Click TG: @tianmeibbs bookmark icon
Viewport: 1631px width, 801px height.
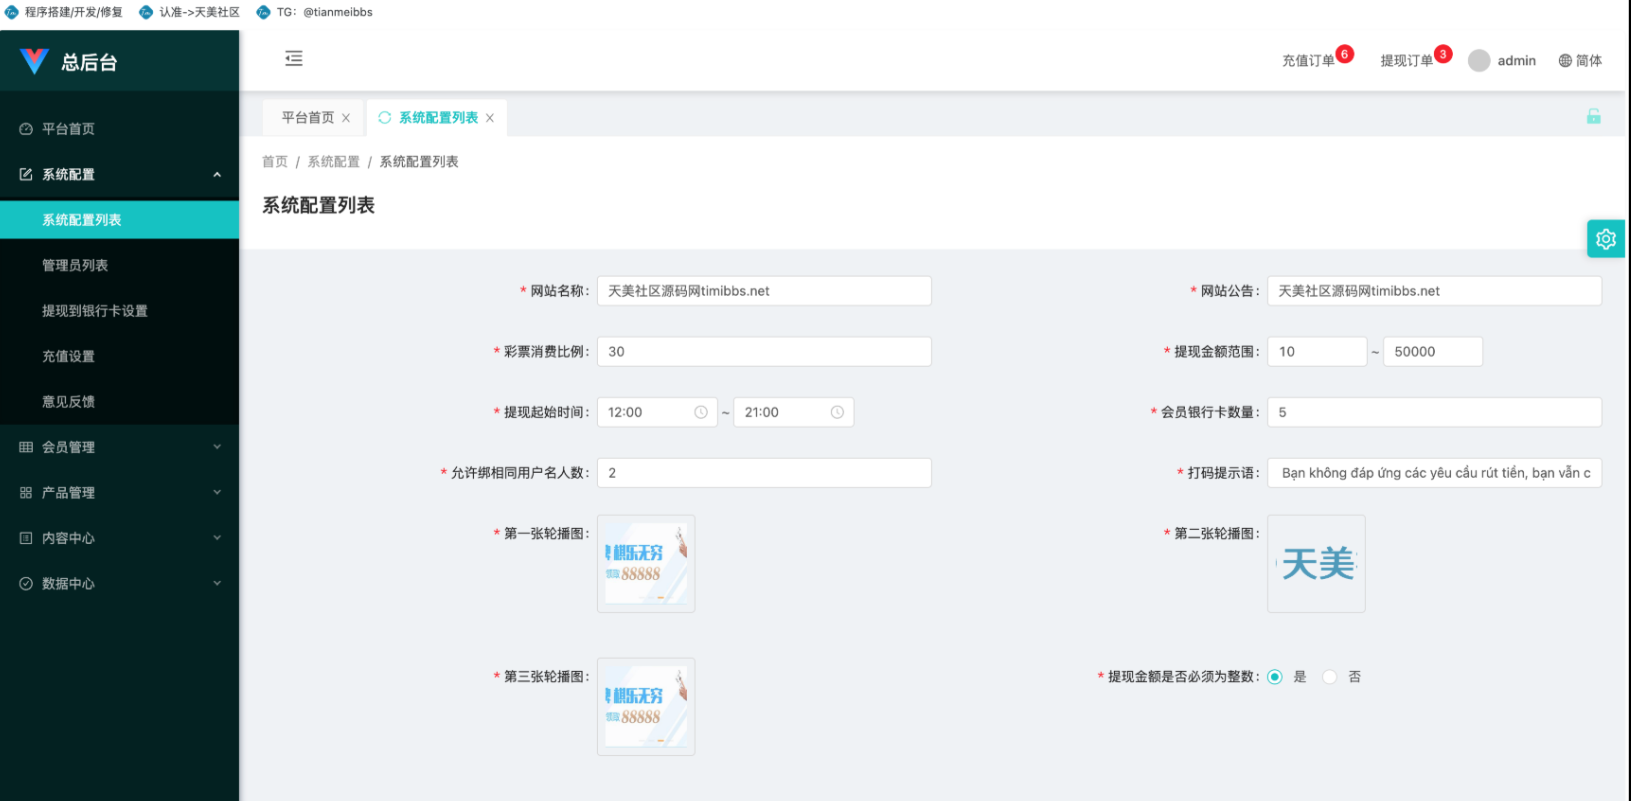[x=263, y=12]
